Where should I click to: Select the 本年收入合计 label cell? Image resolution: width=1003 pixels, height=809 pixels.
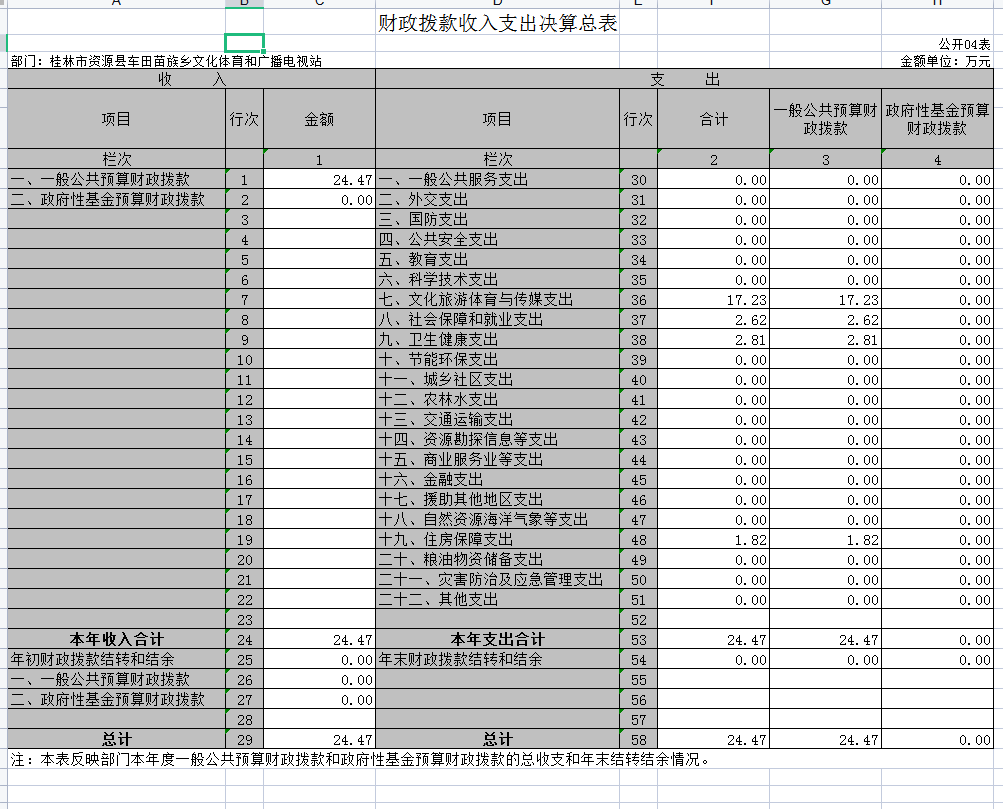point(117,639)
